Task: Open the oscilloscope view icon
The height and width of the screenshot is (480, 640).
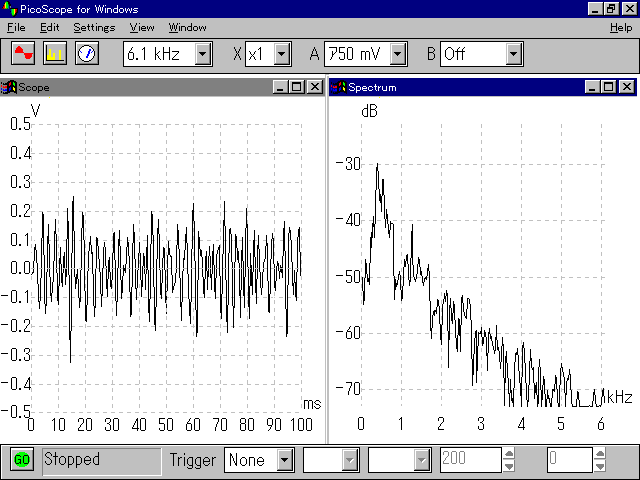Action: [x=23, y=53]
